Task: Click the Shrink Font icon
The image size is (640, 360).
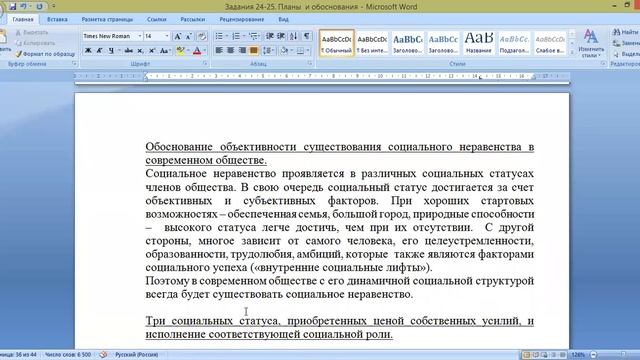Action: pos(189,36)
